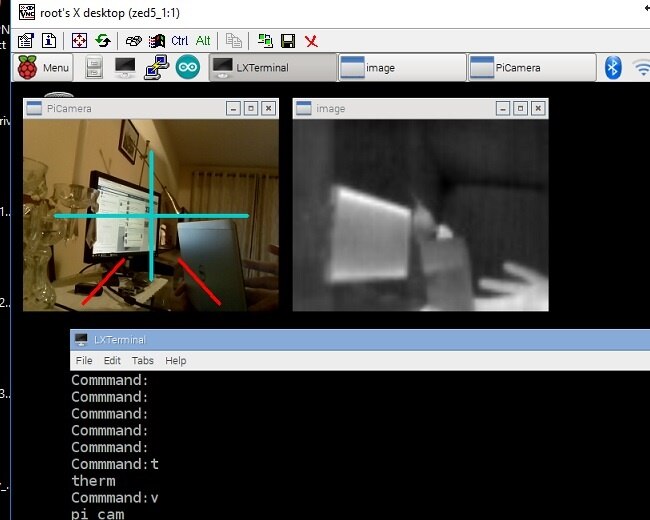Launch terminal via panel monitor icon
650x520 pixels.
pyautogui.click(x=125, y=68)
